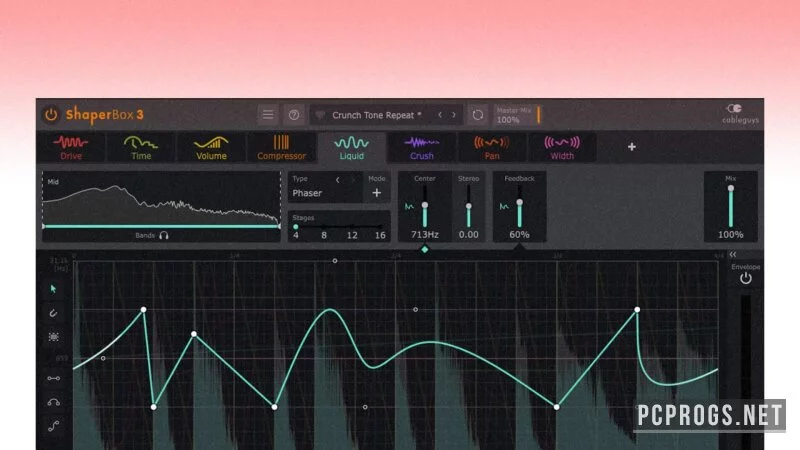The width and height of the screenshot is (800, 450).
Task: Click the Bands headphones solo icon
Action: tap(164, 235)
